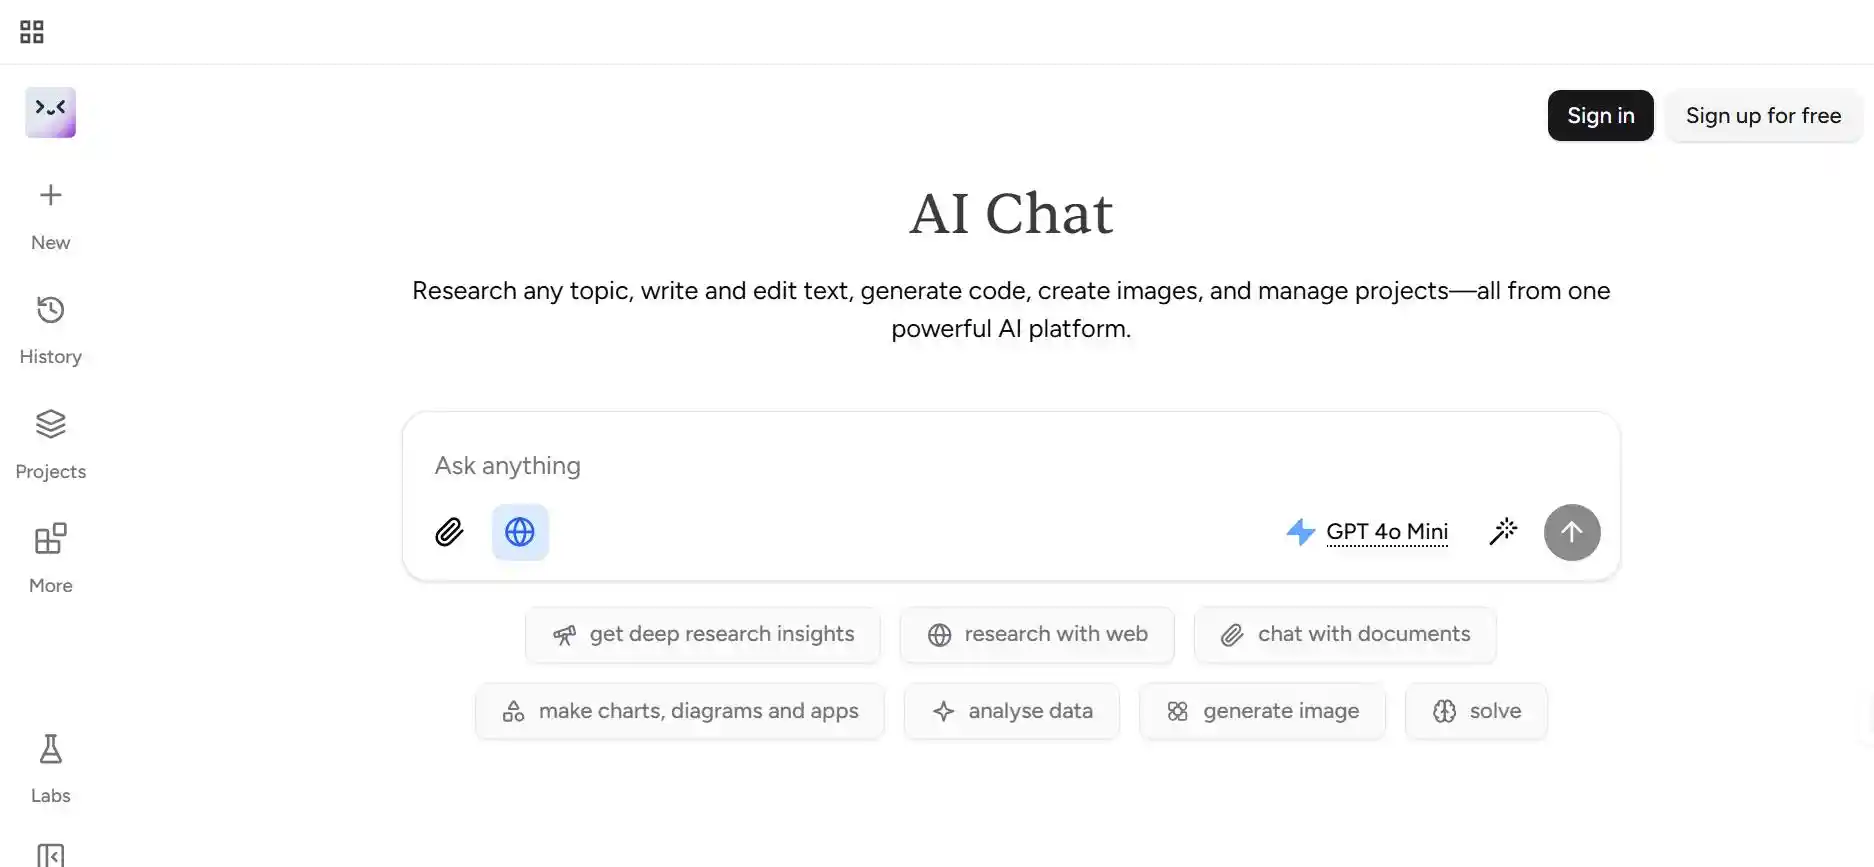Click the grid apps icon at top-left
The height and width of the screenshot is (867, 1874).
point(32,32)
